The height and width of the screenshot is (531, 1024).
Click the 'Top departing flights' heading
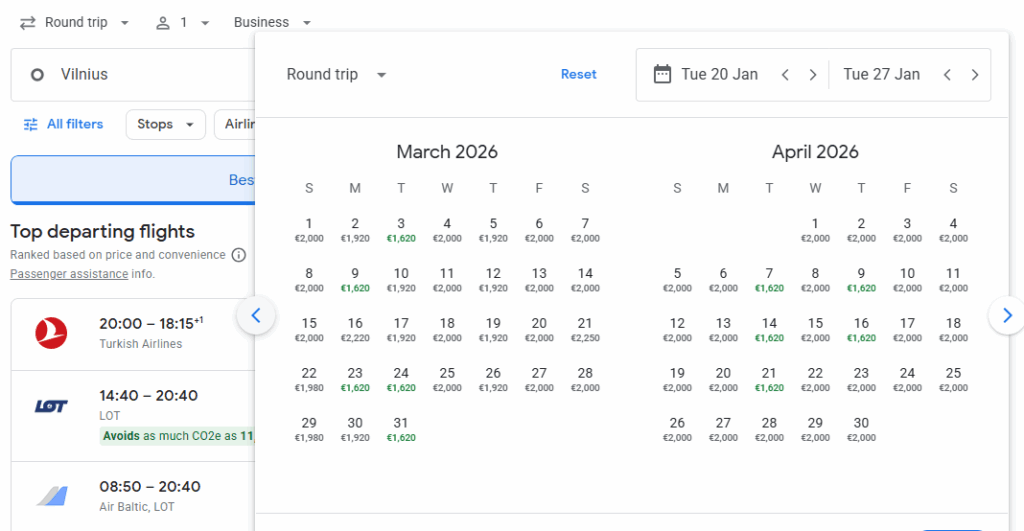103,231
